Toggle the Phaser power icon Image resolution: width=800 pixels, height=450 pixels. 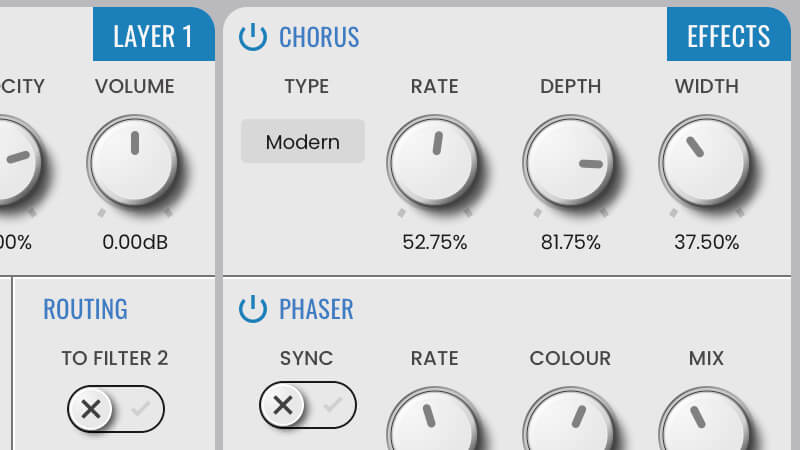[253, 309]
